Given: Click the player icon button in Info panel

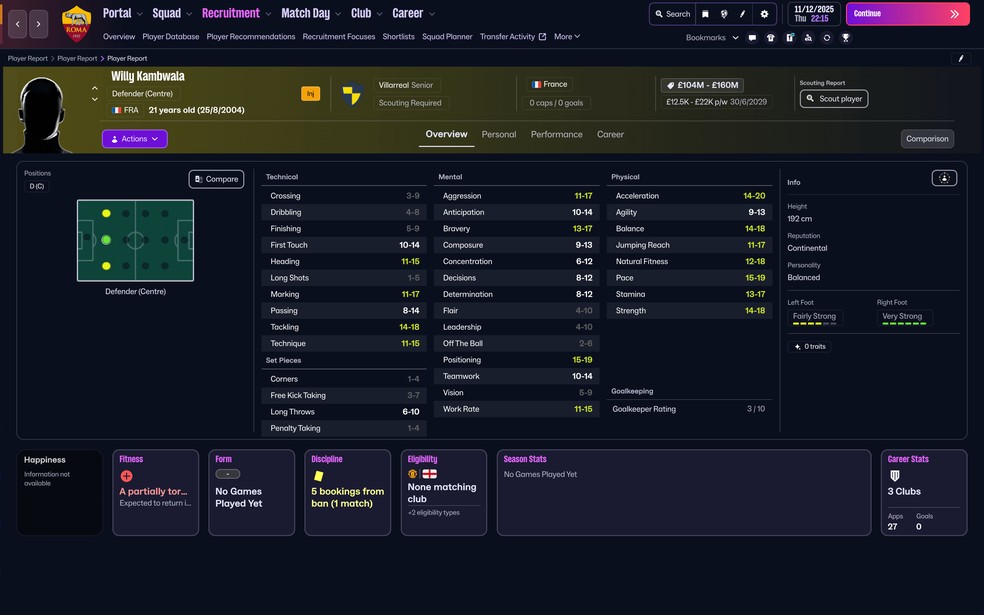Looking at the screenshot, I should 944,178.
